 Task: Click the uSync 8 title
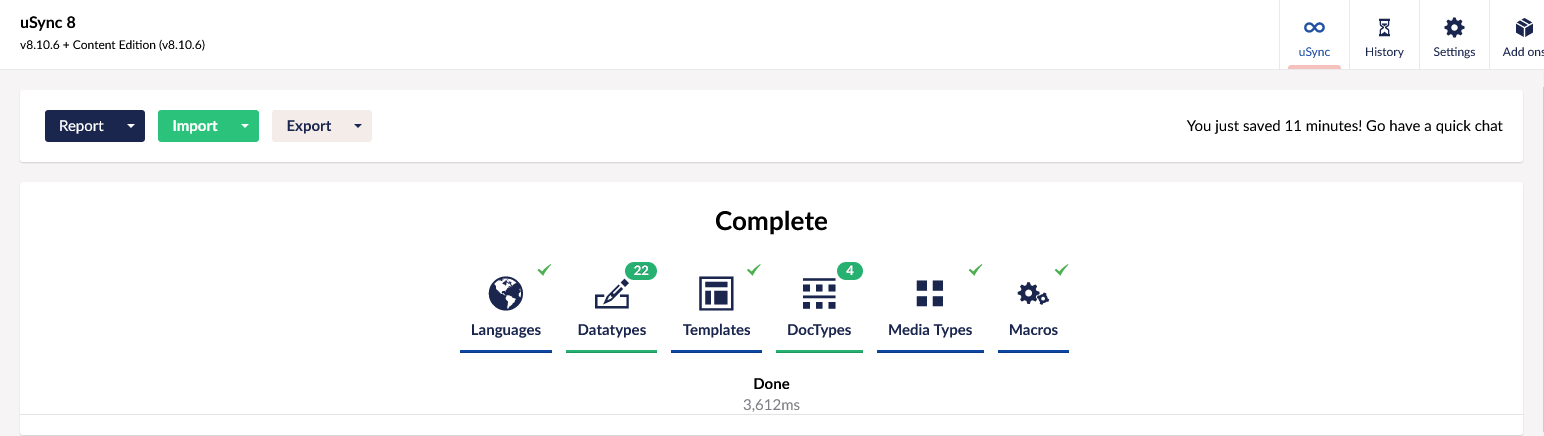click(48, 23)
